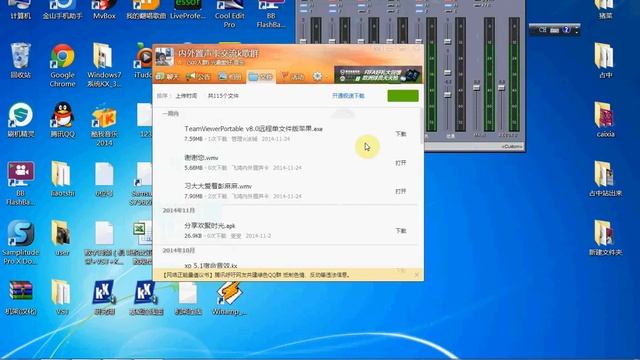Click 下载 for 分享欢聚时光.apk

[x=401, y=231]
